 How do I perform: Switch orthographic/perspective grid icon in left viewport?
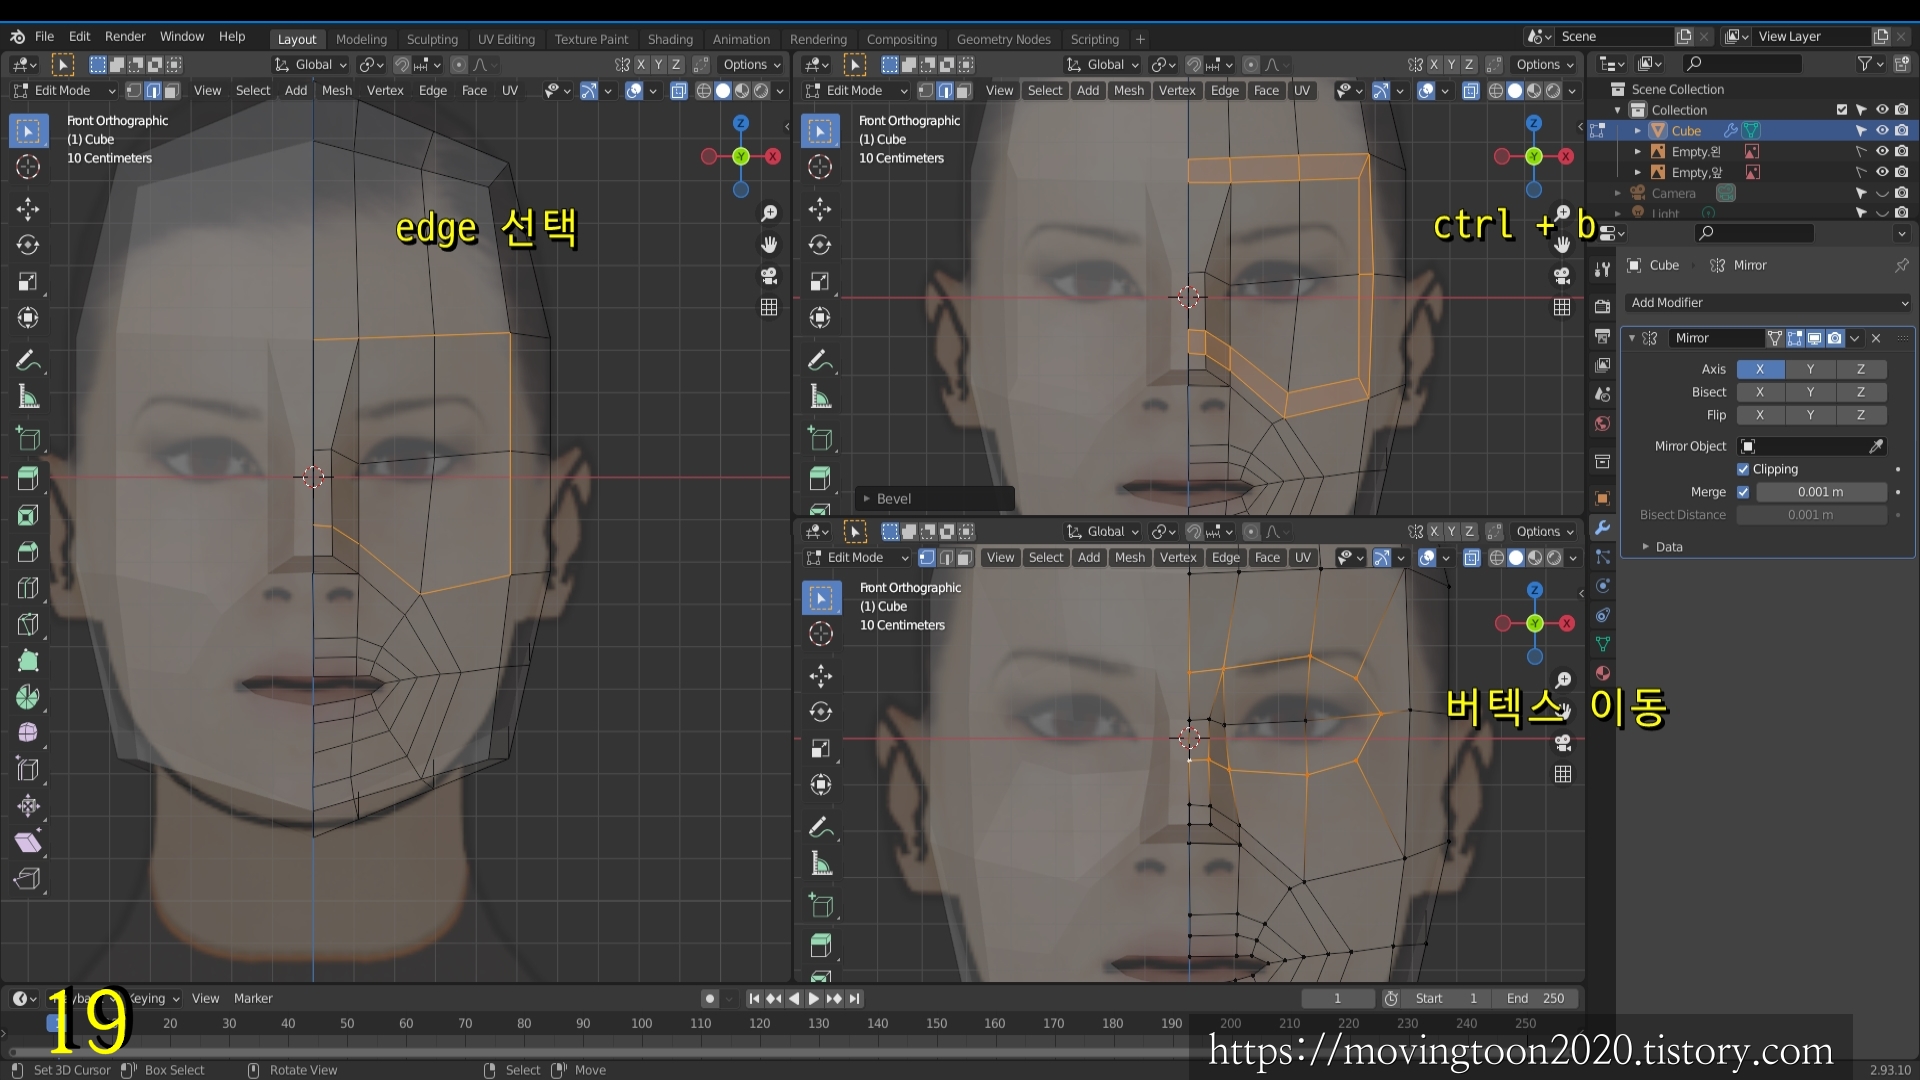[769, 308]
